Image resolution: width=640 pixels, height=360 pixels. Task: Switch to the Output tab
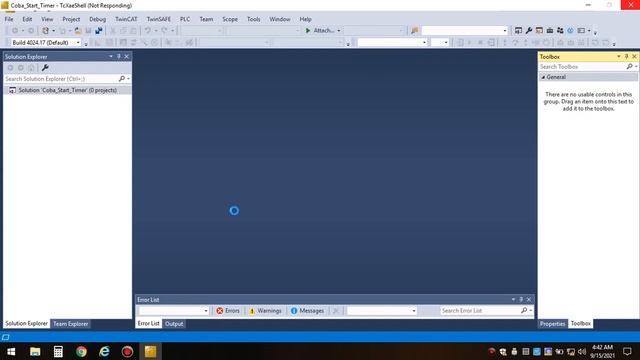coord(174,324)
